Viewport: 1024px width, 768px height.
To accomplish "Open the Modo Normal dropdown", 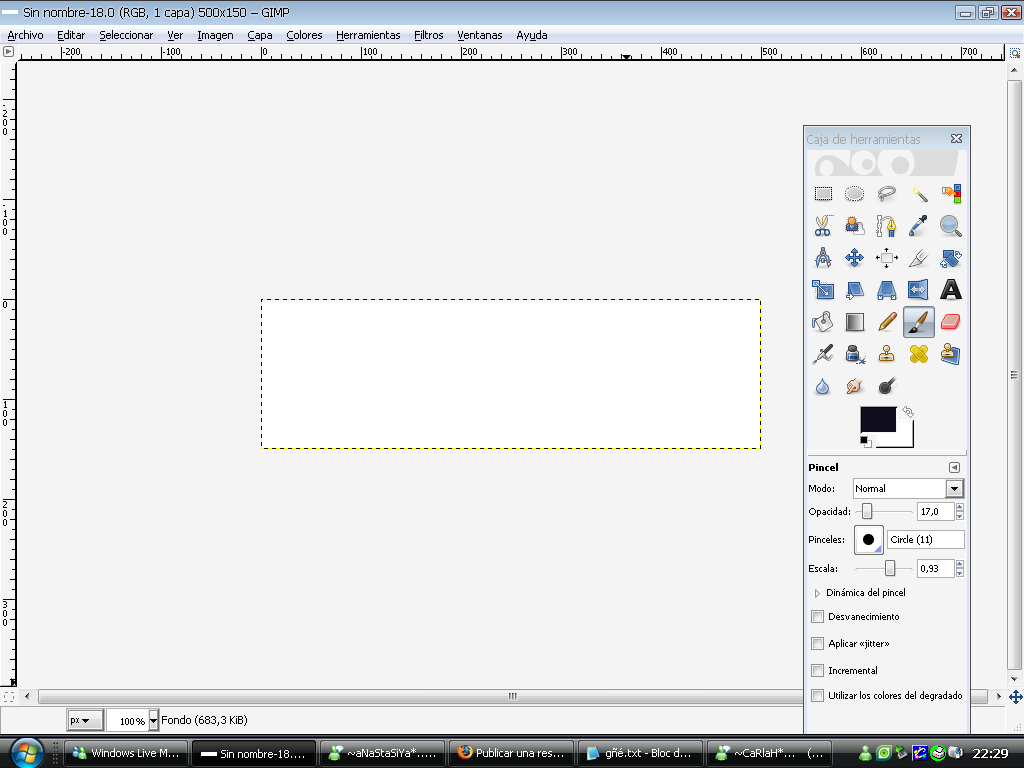I will [908, 488].
